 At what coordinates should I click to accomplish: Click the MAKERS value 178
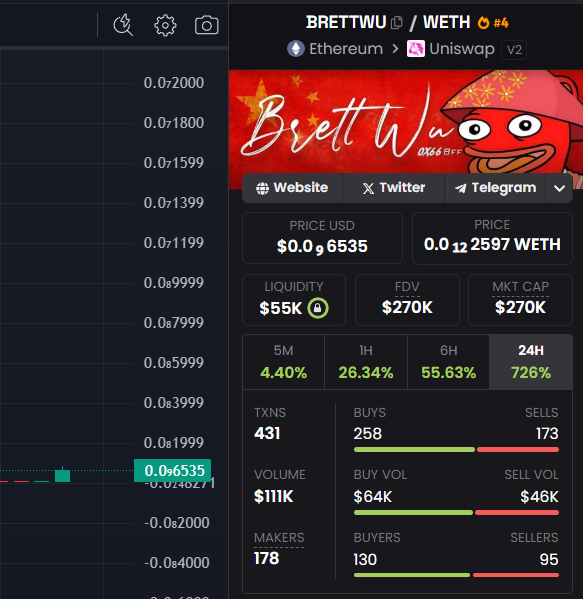267,559
